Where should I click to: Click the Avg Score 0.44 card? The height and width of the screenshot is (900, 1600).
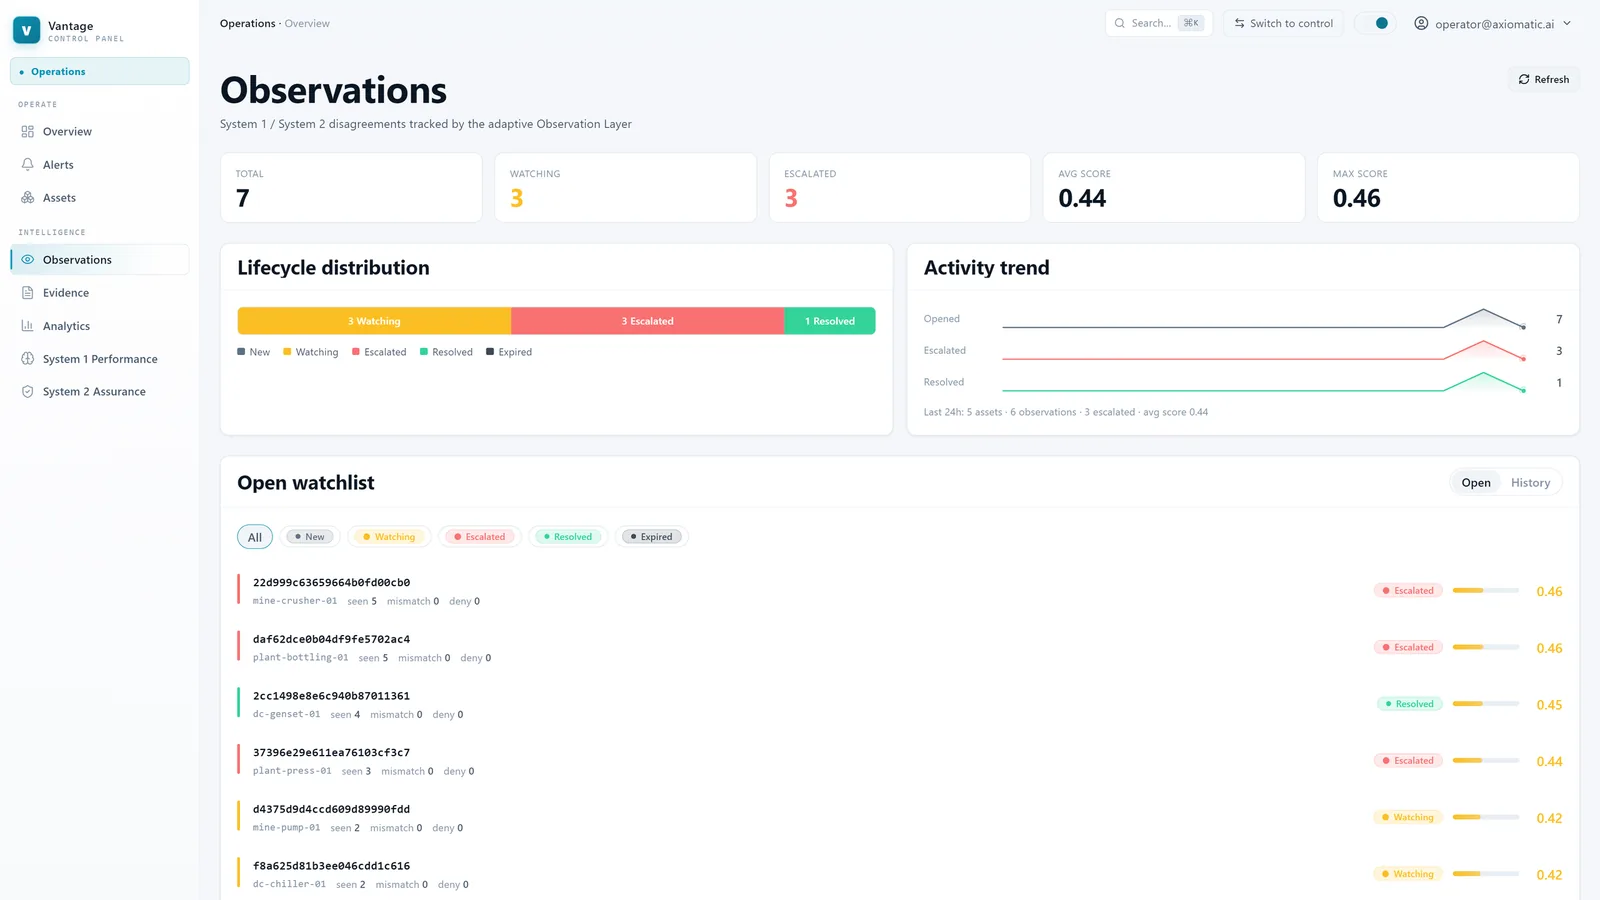pos(1174,187)
